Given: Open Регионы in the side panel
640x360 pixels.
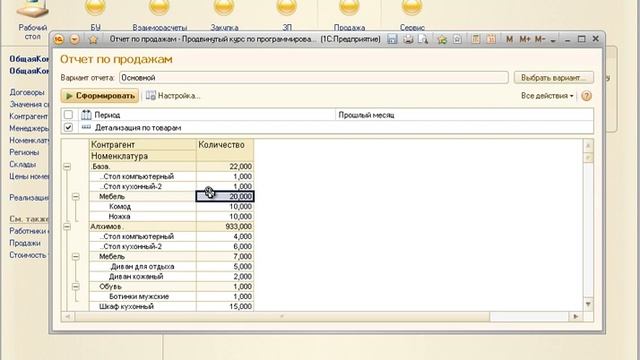Looking at the screenshot, I should click(x=24, y=152).
